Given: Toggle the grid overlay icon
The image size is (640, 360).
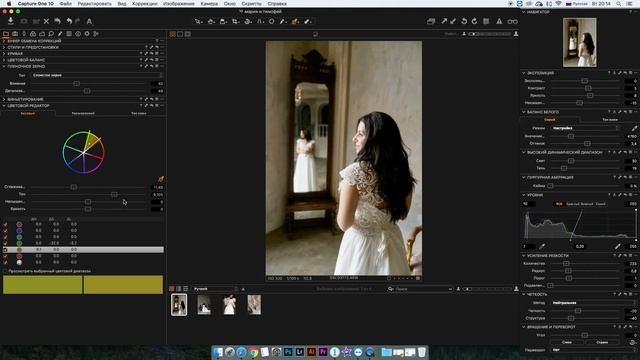Looking at the screenshot, I should [486, 21].
